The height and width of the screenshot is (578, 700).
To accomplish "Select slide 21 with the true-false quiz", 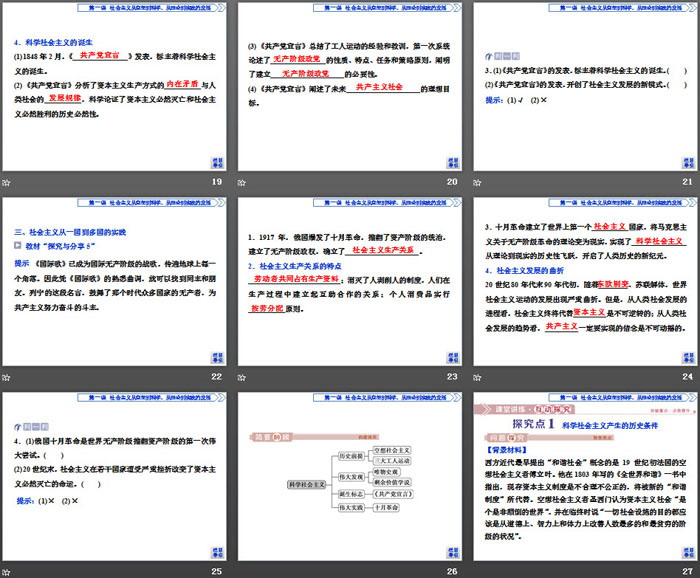I will tap(585, 85).
